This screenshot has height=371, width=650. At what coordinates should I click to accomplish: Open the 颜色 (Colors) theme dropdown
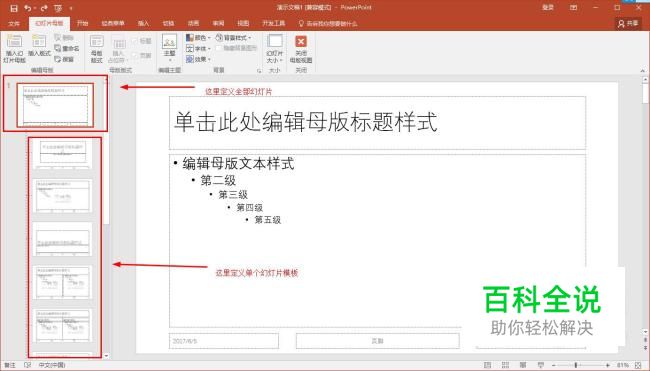(198, 38)
